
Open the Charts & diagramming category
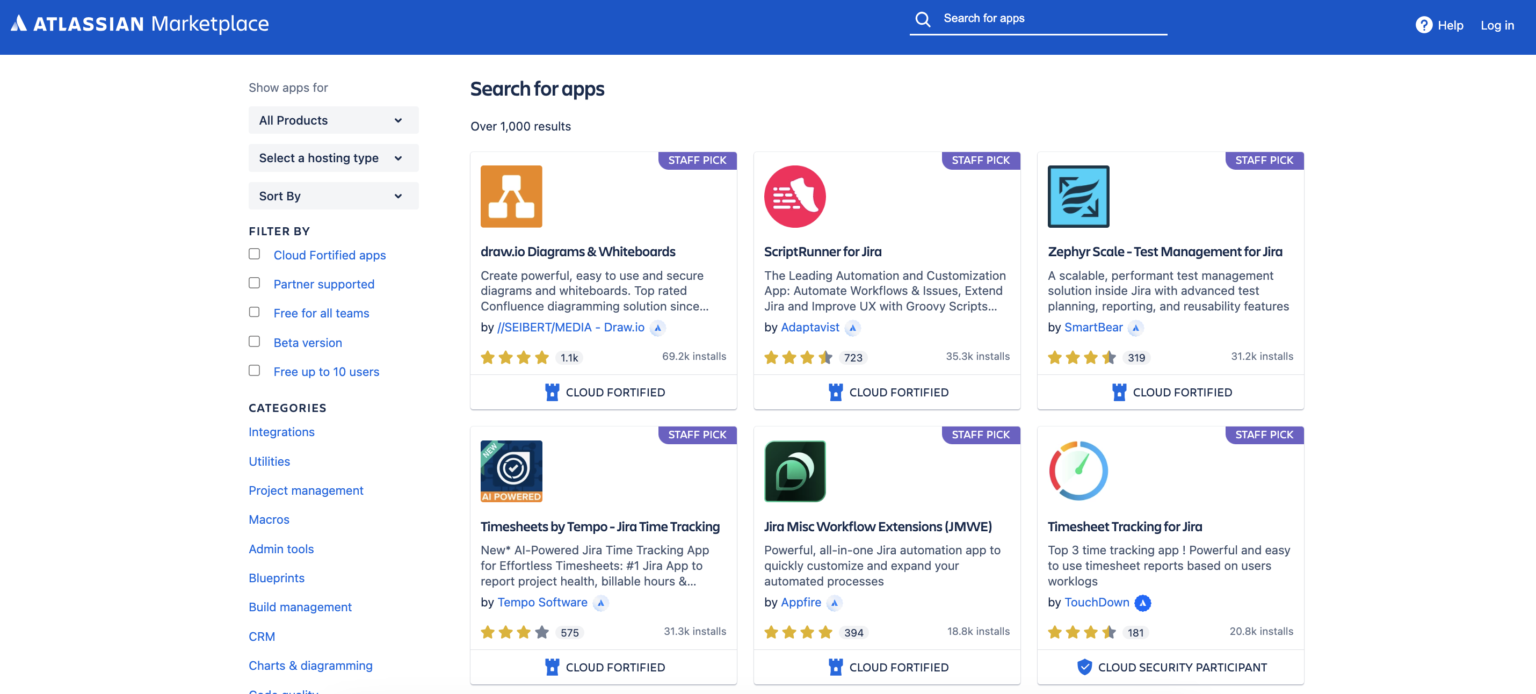click(310, 665)
